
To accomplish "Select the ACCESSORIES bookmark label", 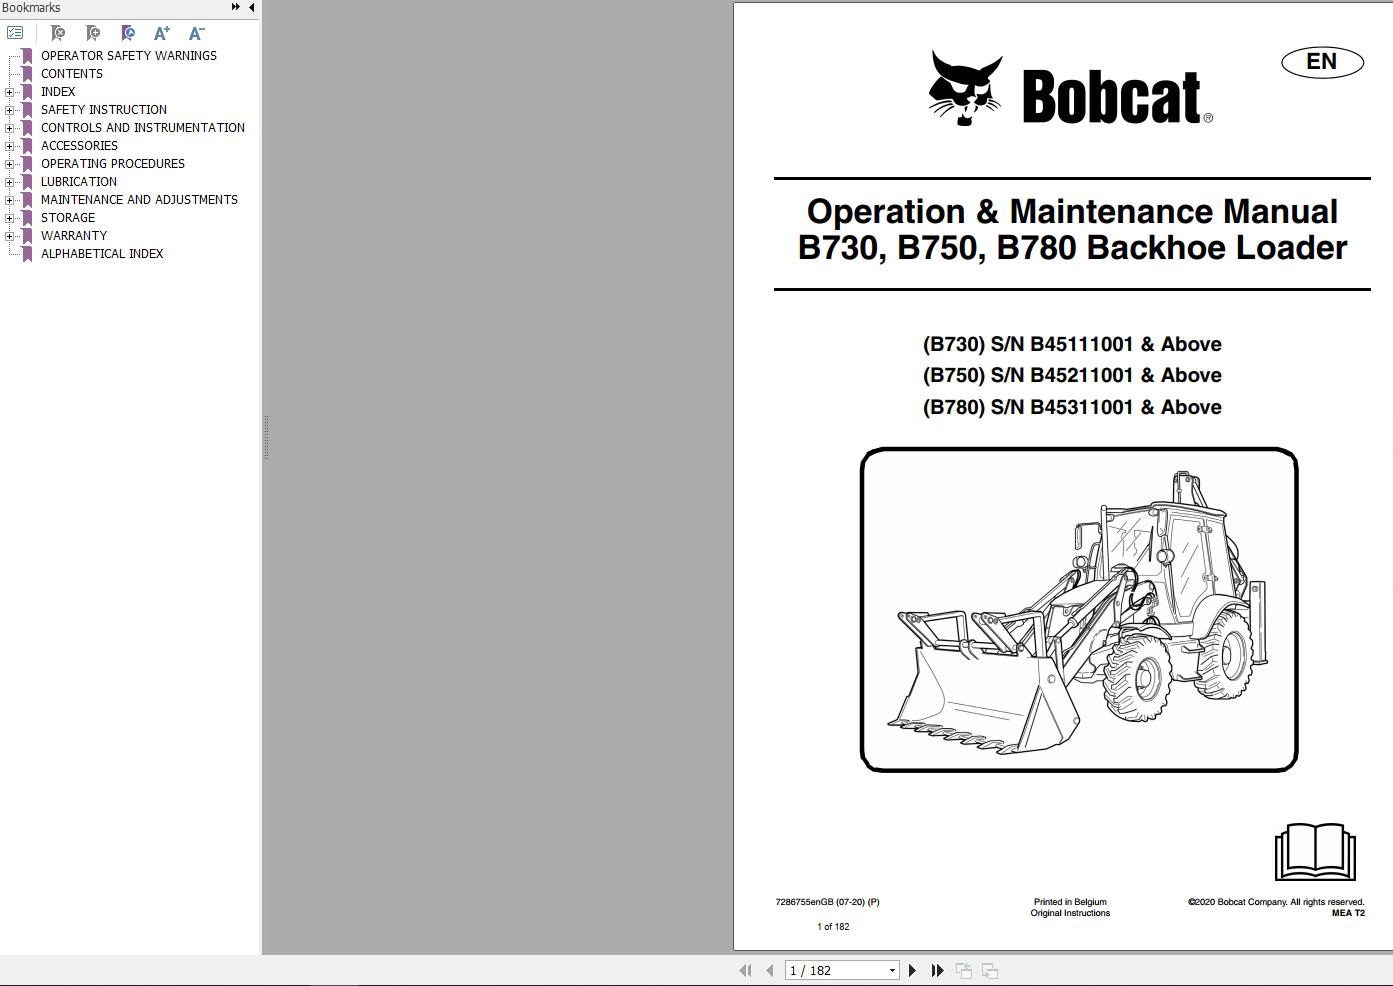I will (79, 146).
